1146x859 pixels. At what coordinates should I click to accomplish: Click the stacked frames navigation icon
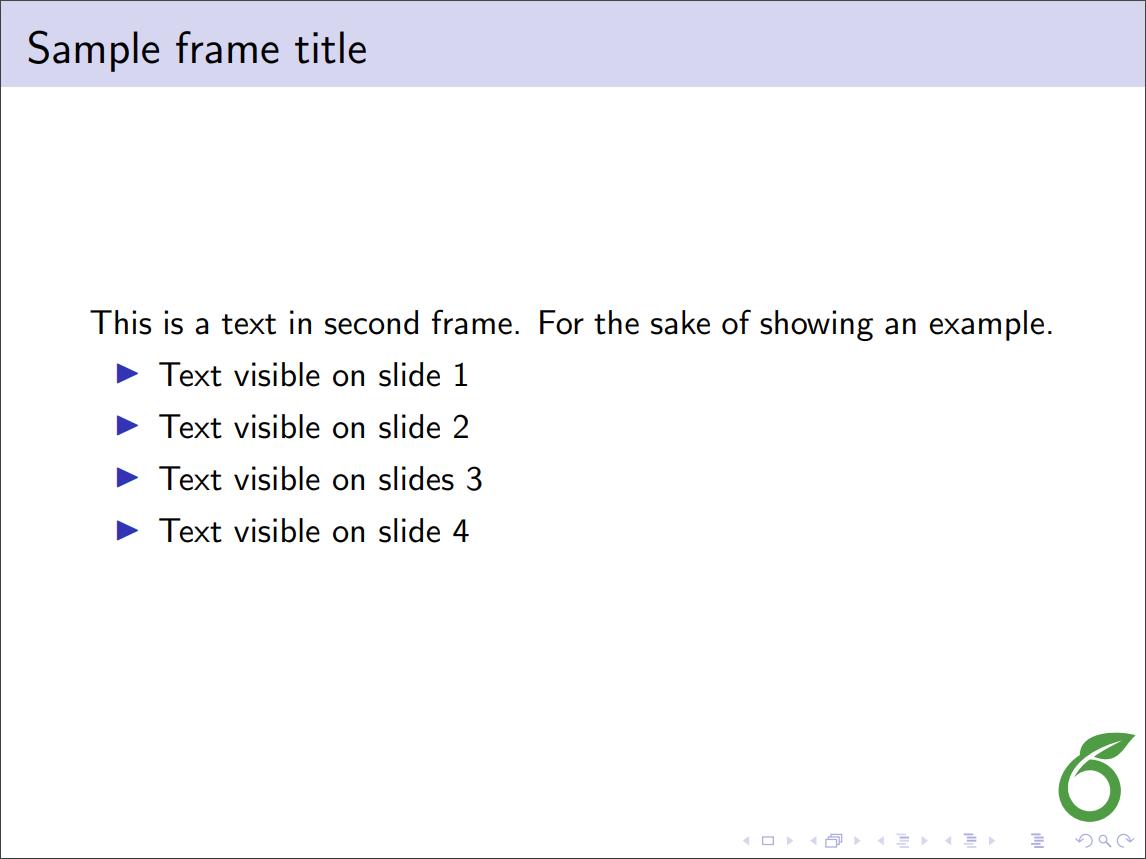834,841
